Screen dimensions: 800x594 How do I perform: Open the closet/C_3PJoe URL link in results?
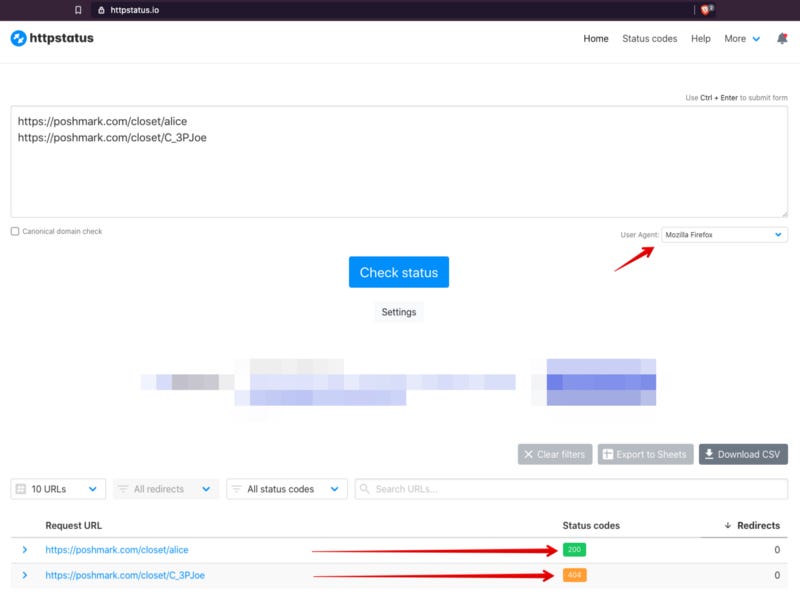[x=125, y=575]
